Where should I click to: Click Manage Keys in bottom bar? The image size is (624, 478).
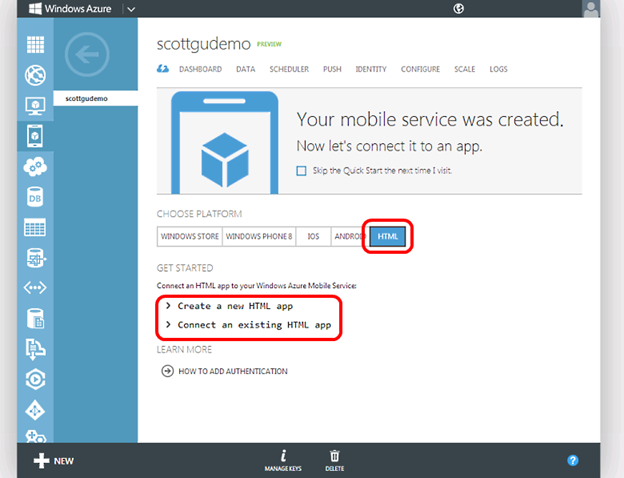click(283, 461)
